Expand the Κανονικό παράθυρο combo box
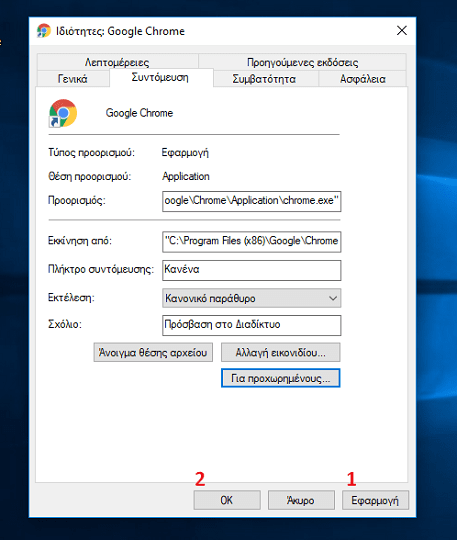 [251, 298]
